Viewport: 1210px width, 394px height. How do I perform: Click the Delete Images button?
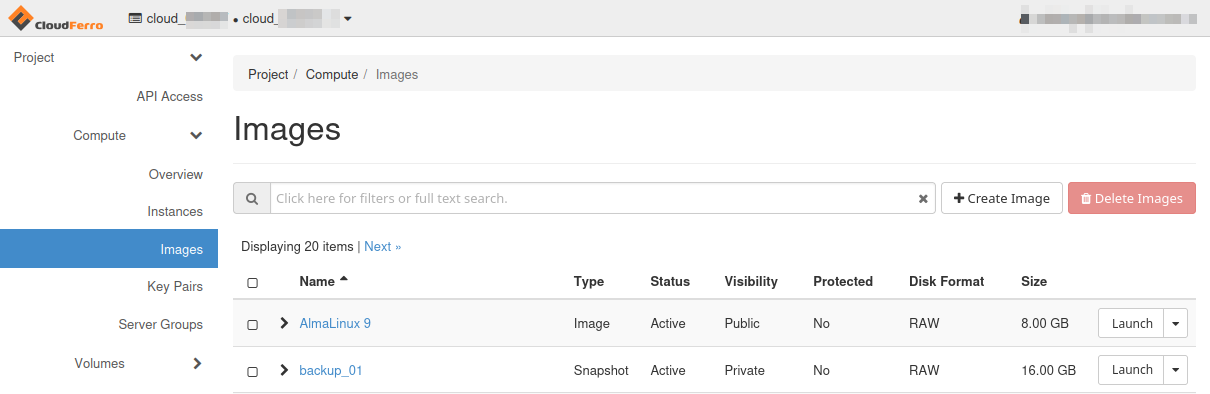pyautogui.click(x=1132, y=198)
